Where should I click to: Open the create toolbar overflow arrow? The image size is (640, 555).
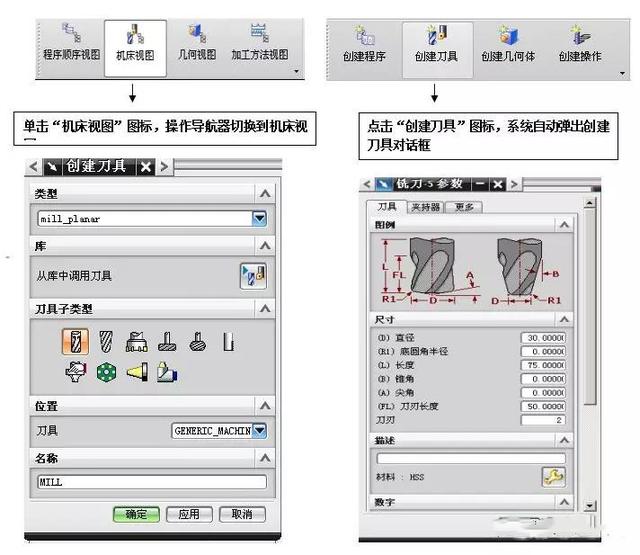pos(622,73)
